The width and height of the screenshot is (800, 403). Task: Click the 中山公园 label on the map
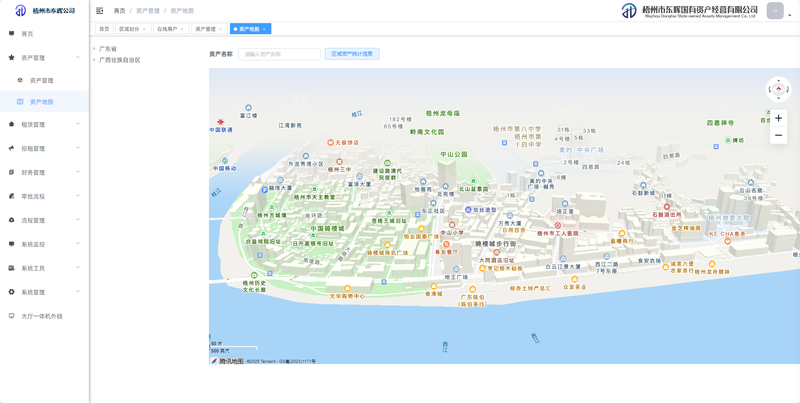click(454, 154)
